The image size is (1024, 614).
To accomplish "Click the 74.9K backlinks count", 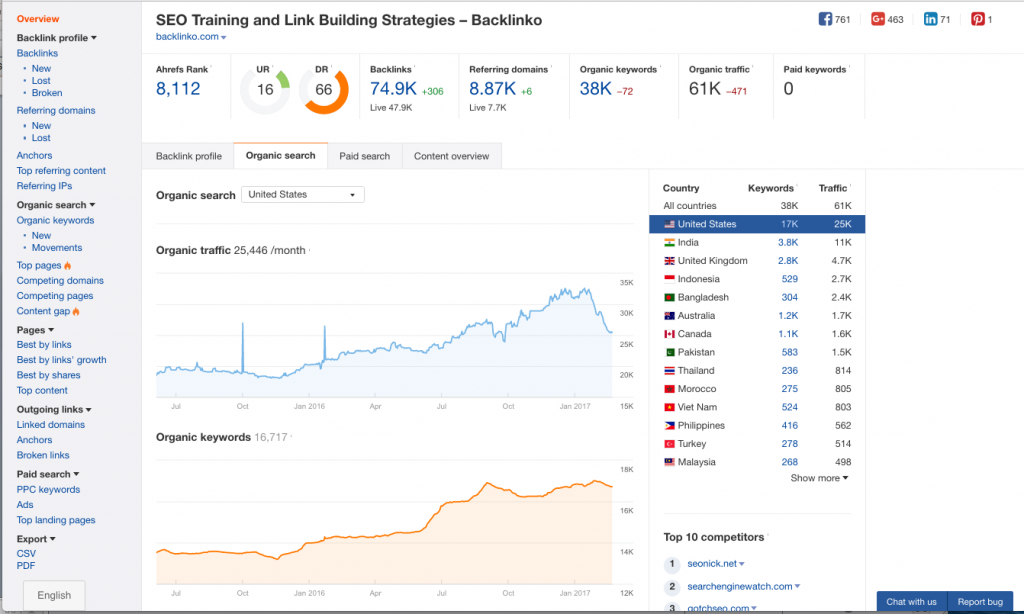I will click(x=393, y=88).
